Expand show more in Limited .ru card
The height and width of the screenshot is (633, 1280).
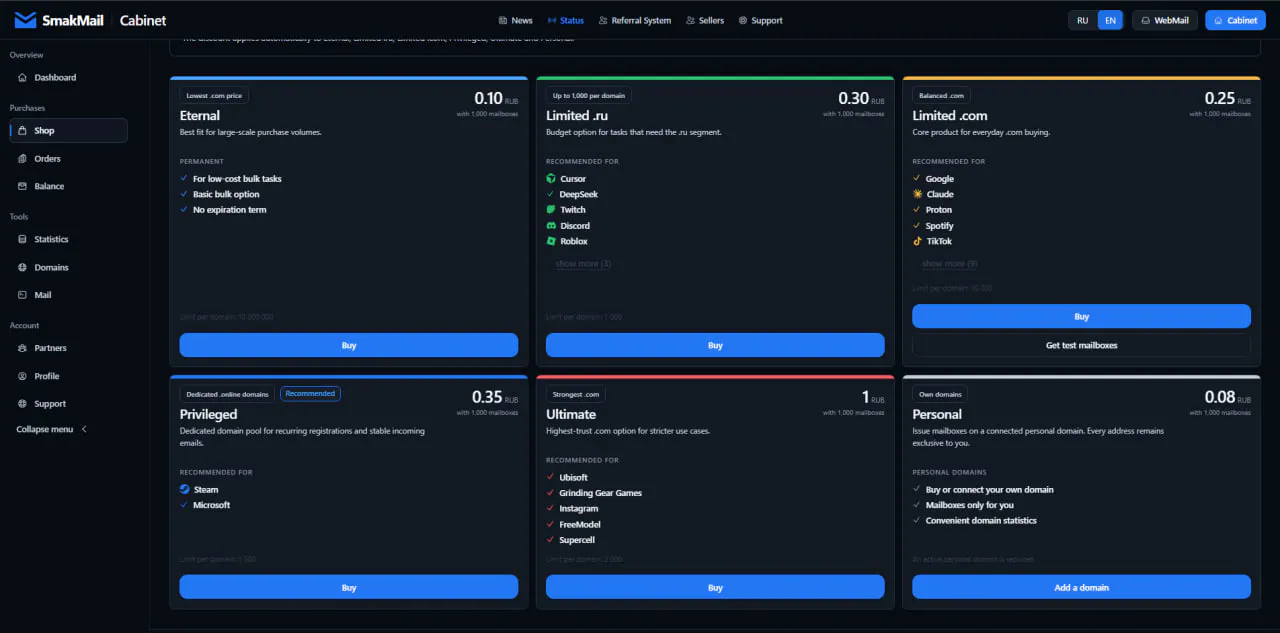[583, 264]
